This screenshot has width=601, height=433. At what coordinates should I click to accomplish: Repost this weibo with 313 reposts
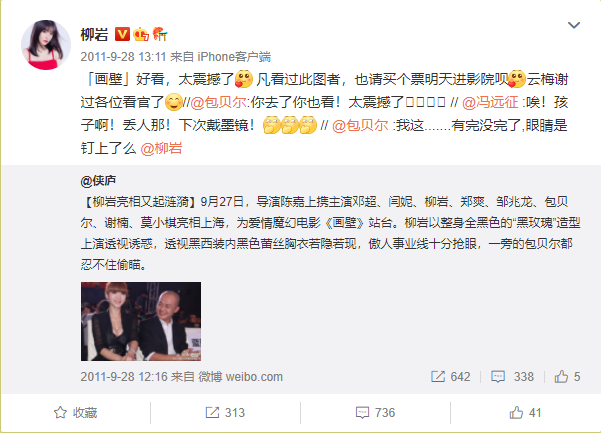(x=225, y=413)
